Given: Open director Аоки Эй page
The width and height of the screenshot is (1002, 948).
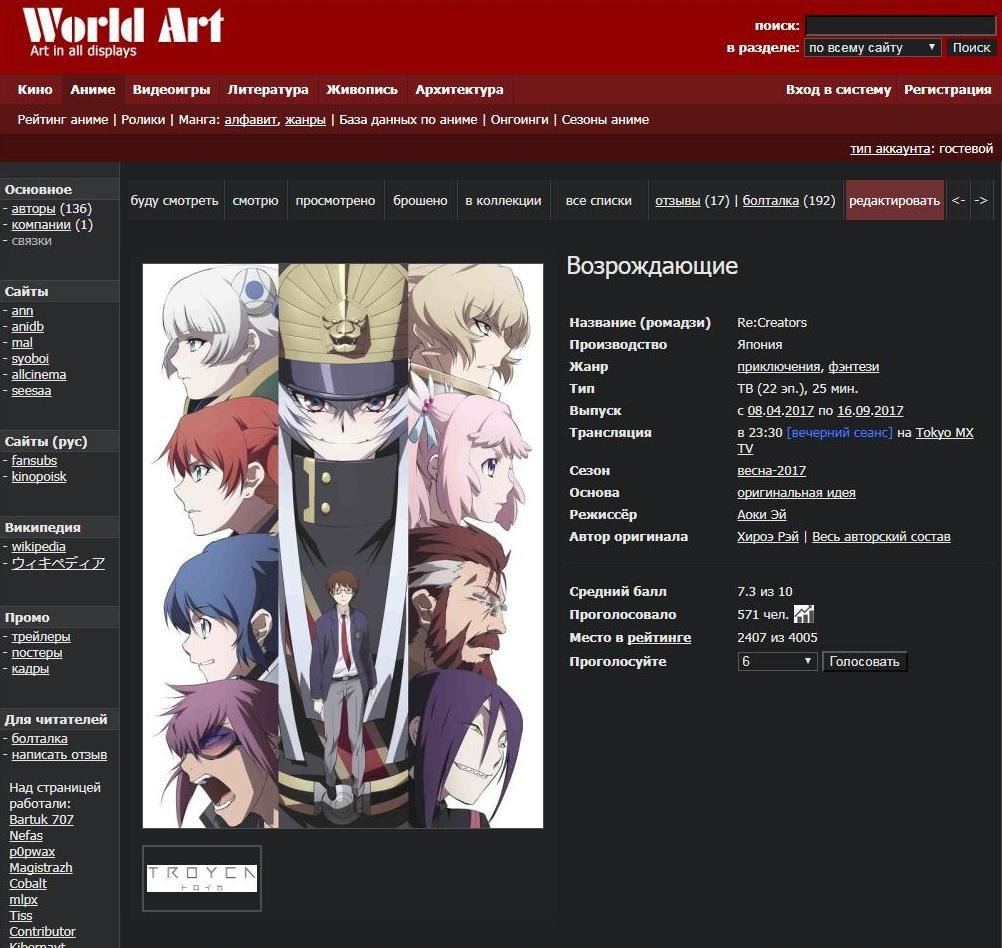Looking at the screenshot, I should 762,515.
